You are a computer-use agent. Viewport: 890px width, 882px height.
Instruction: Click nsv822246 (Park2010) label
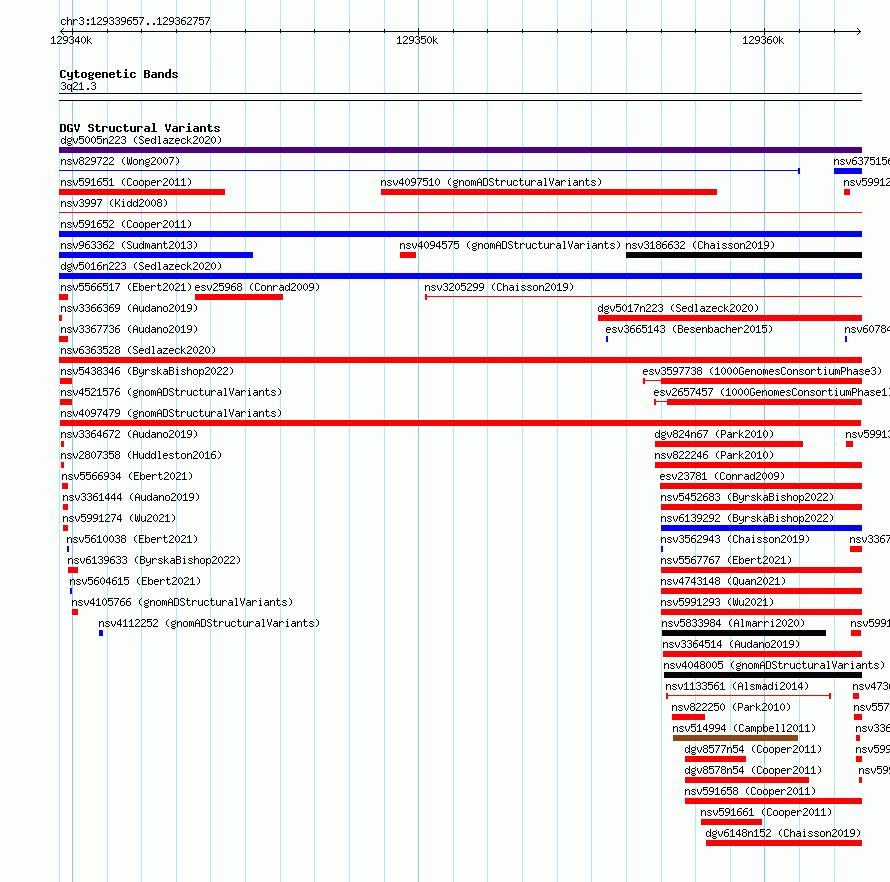click(x=714, y=455)
